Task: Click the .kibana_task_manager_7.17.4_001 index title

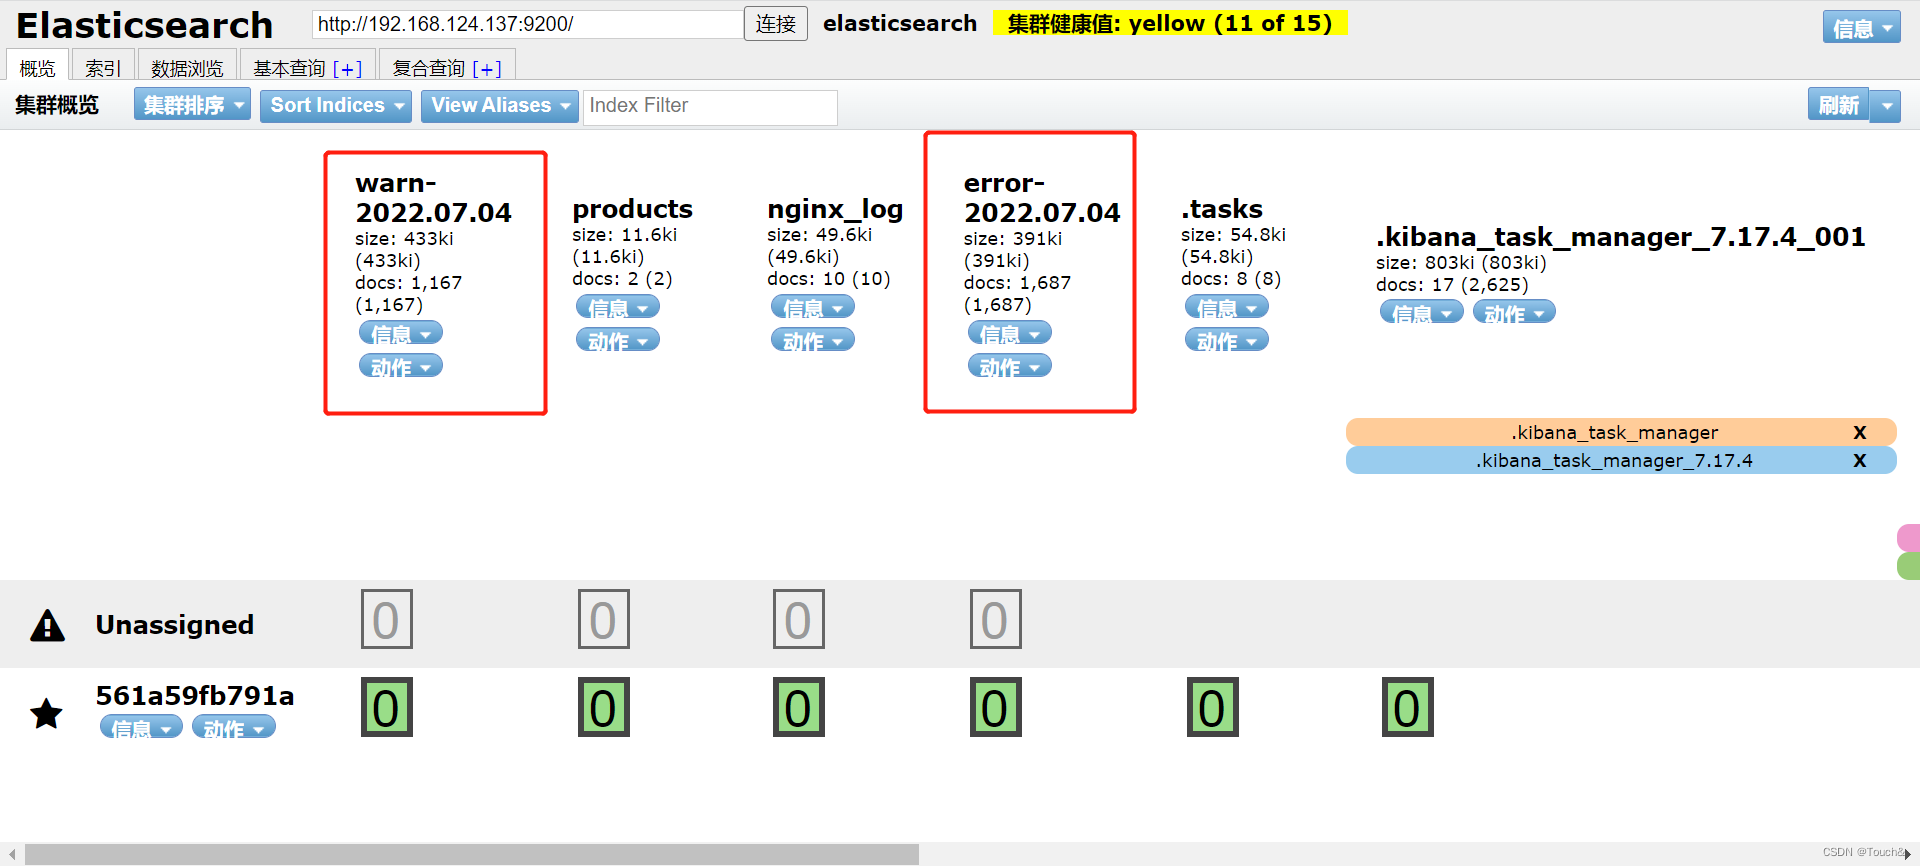Action: click(1620, 236)
